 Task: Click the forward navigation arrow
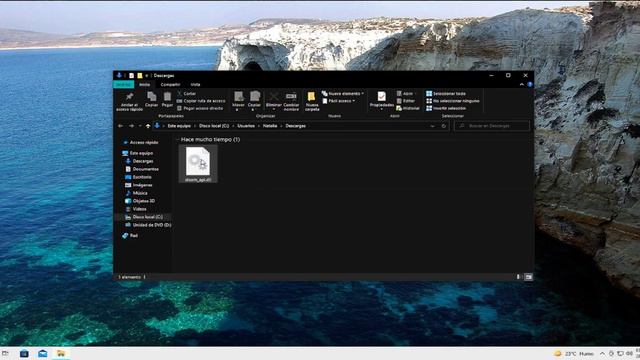click(x=131, y=126)
